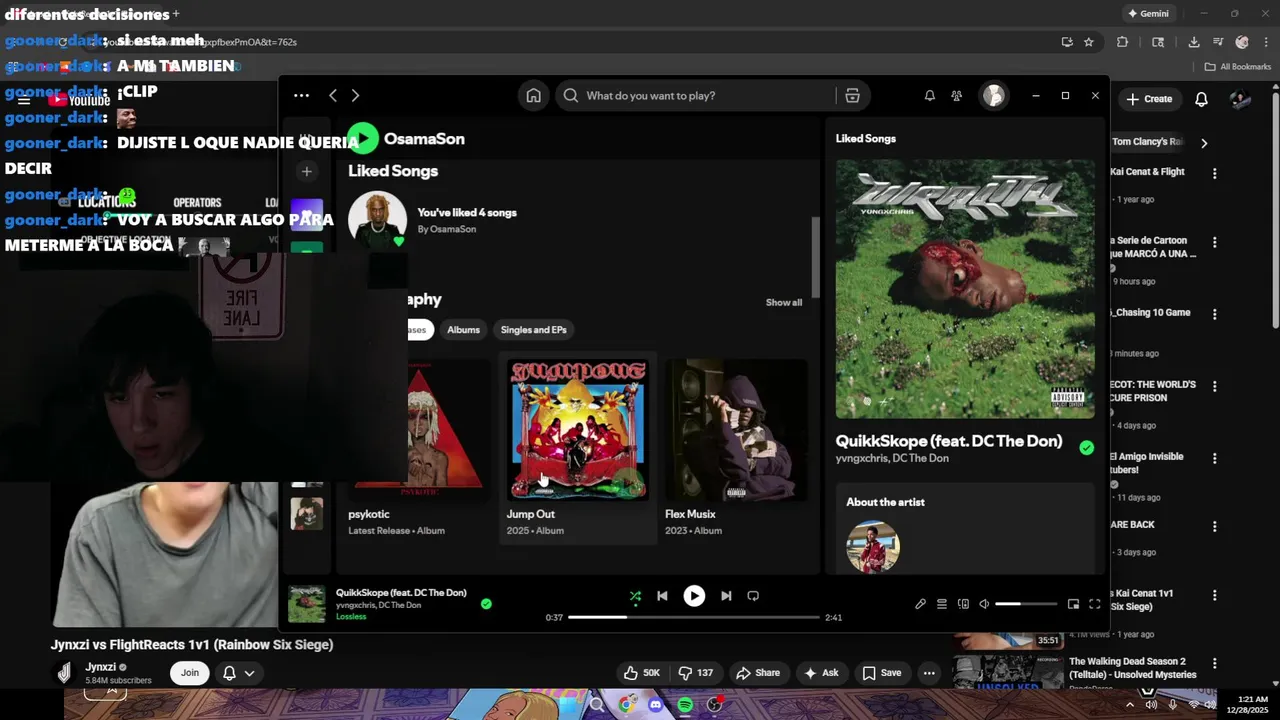Viewport: 1280px width, 720px height.
Task: Open Jump Out album cover
Action: [x=578, y=430]
